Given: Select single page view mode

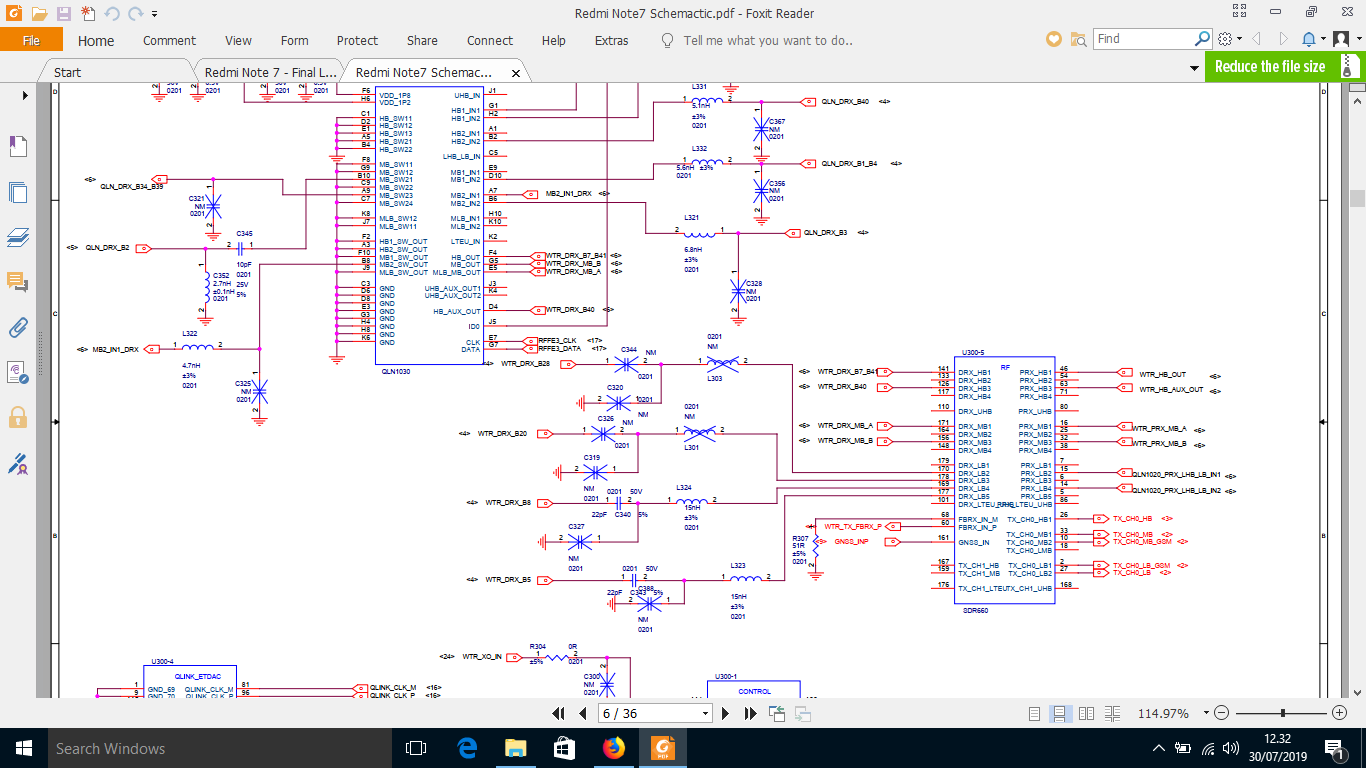Looking at the screenshot, I should tap(1035, 713).
